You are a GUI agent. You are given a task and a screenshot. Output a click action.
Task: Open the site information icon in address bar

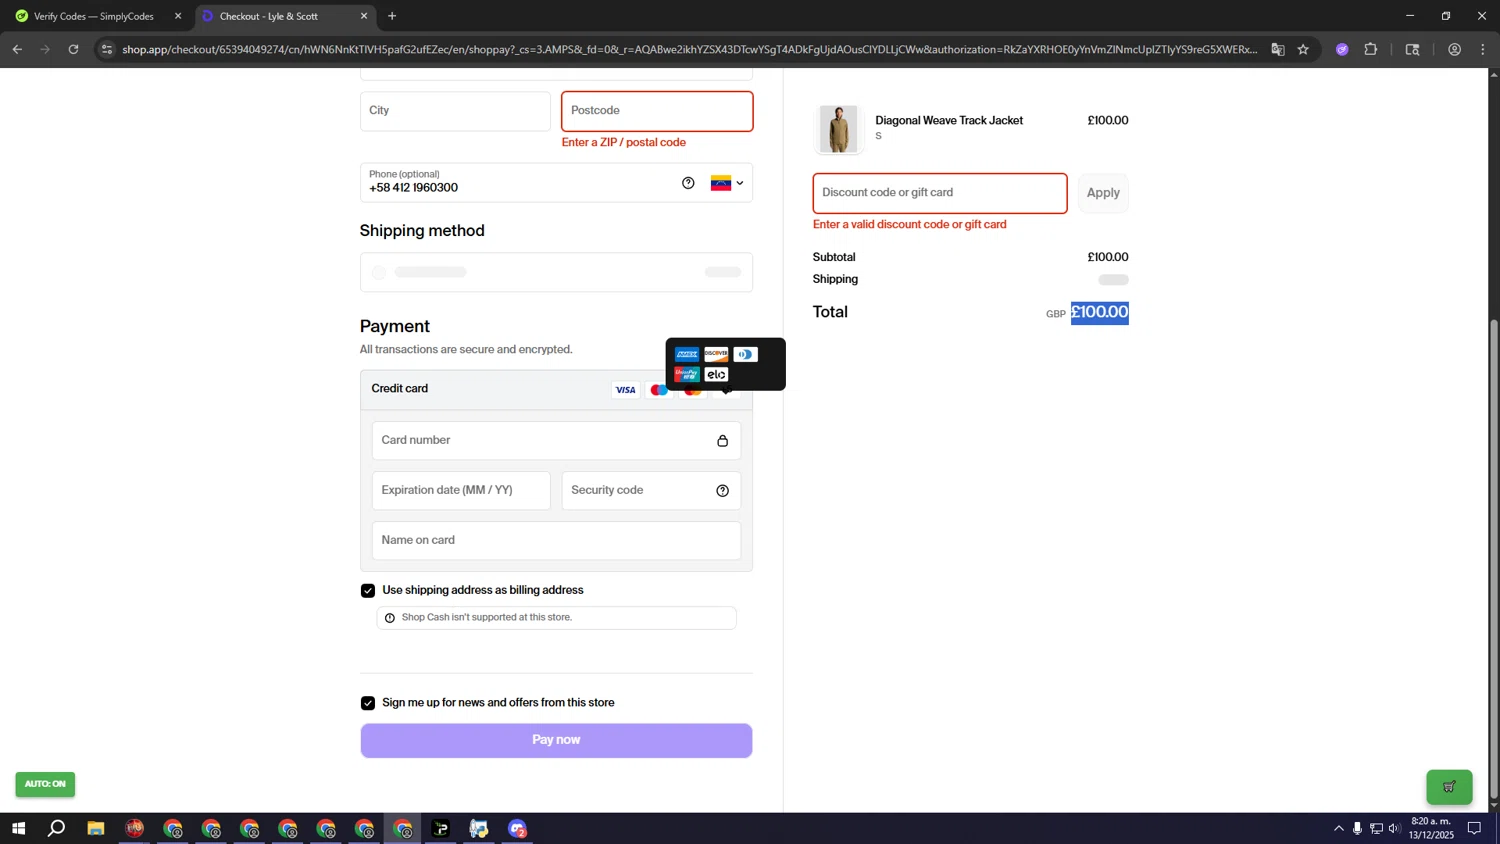[x=107, y=49]
